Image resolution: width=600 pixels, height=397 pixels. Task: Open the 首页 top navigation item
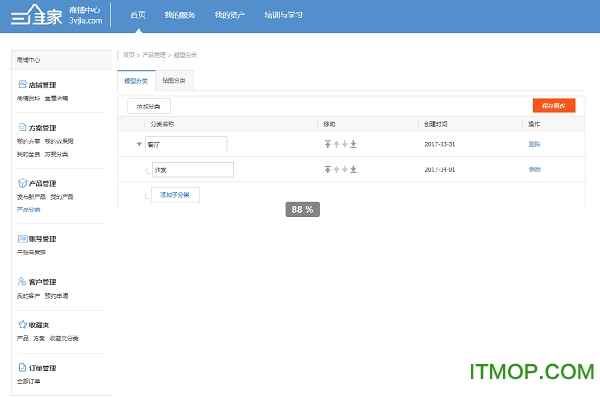[x=138, y=15]
